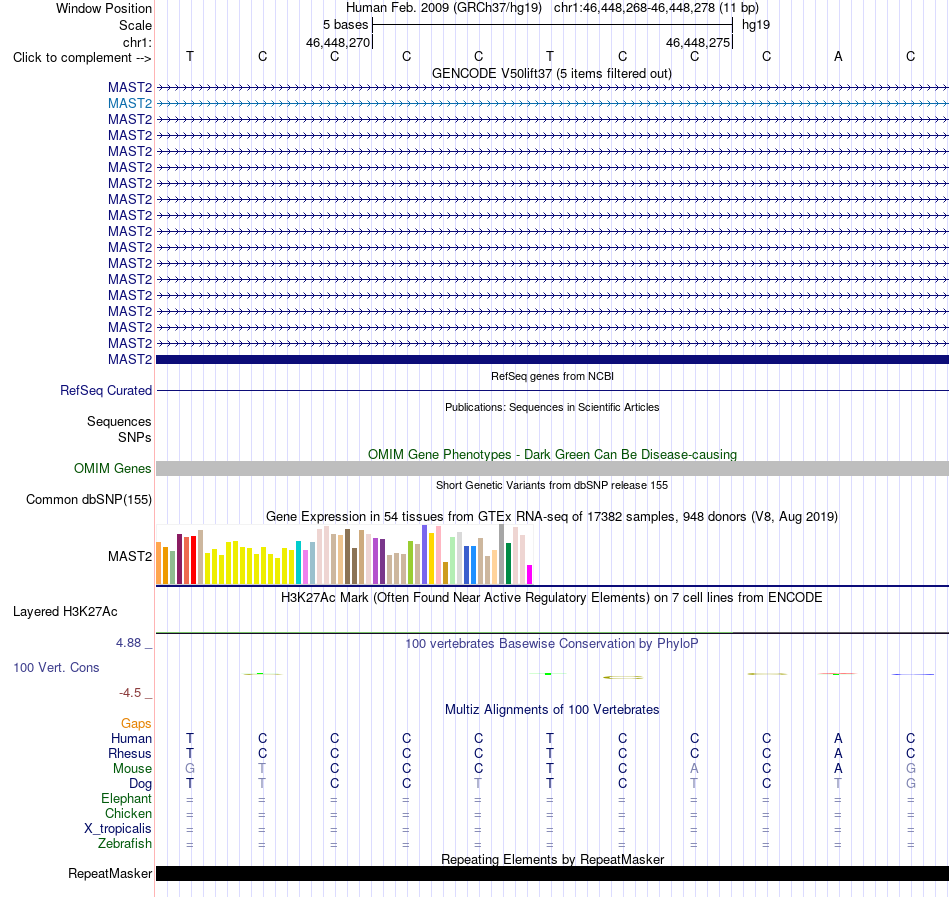Click the 46,448,270 position marker
The width and height of the screenshot is (950, 897).
pyautogui.click(x=337, y=42)
